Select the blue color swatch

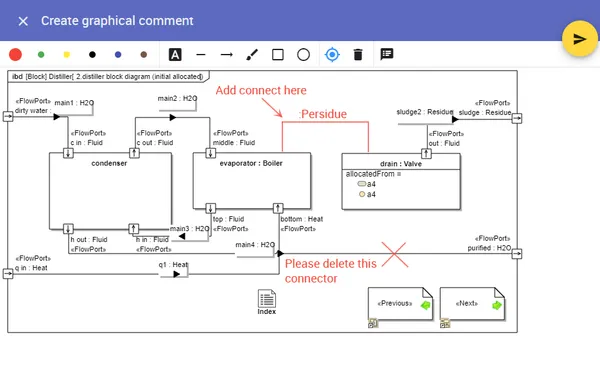(x=118, y=55)
